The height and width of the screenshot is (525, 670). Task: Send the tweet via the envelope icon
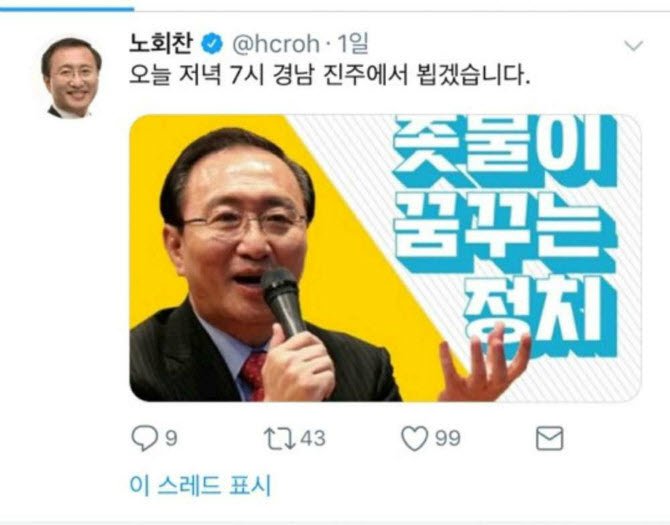(x=549, y=438)
